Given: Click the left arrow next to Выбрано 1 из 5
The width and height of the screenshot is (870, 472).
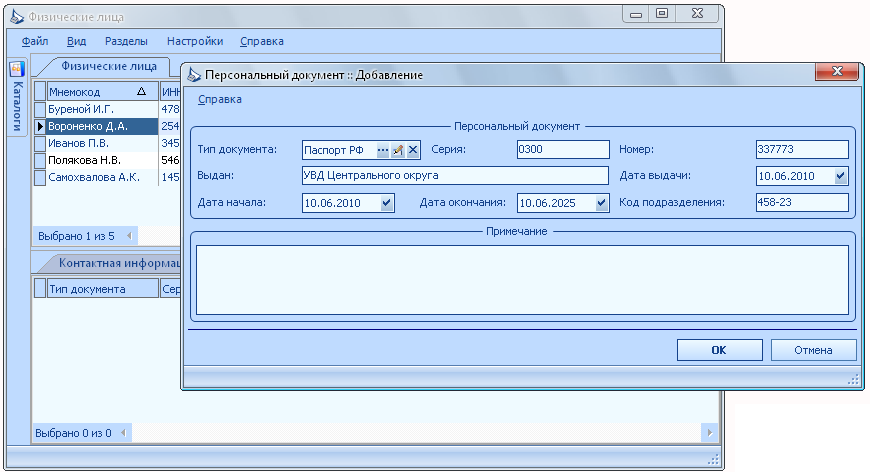Looking at the screenshot, I should point(129,236).
